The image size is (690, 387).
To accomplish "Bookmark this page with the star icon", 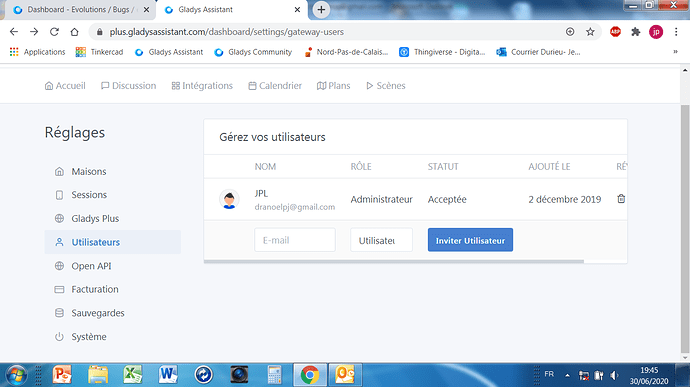I will click(x=590, y=32).
